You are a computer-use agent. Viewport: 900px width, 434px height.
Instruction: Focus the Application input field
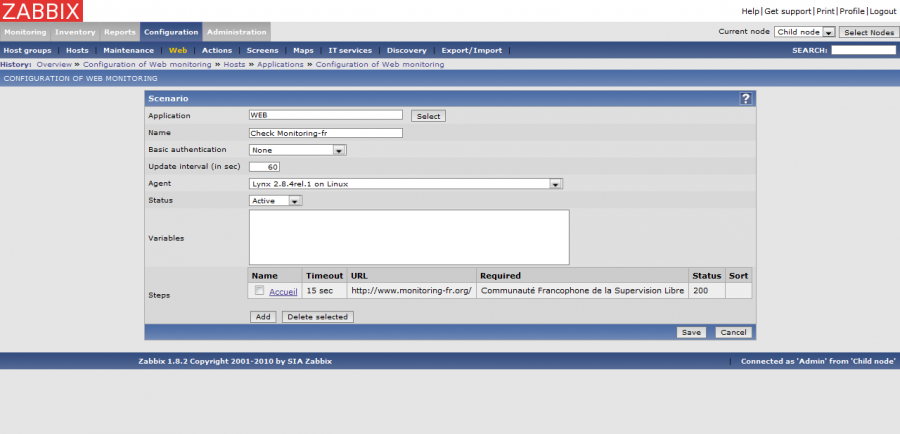[x=326, y=115]
